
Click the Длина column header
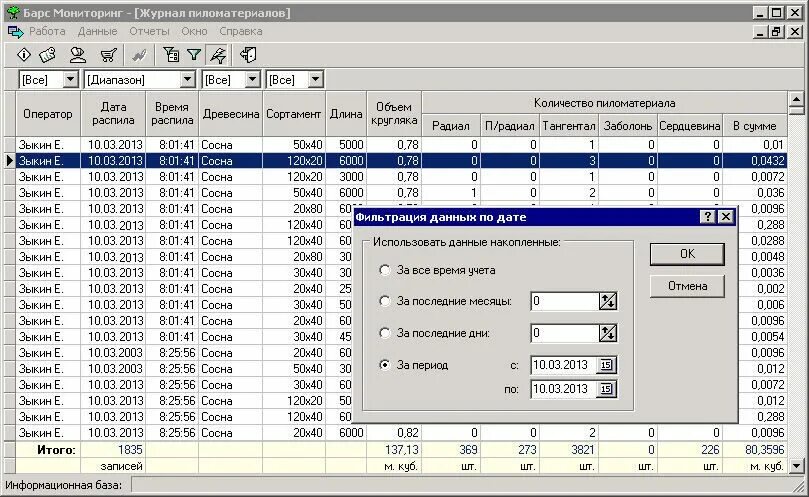346,114
